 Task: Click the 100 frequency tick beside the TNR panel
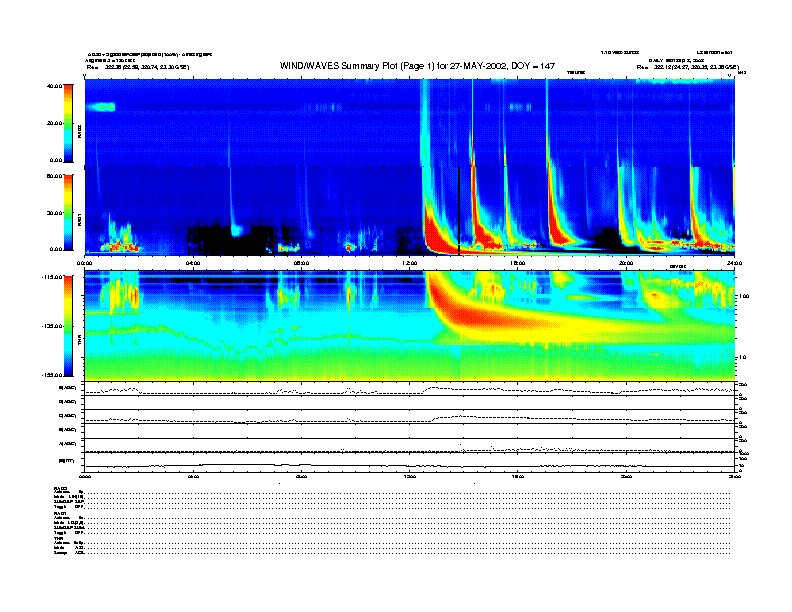[745, 296]
